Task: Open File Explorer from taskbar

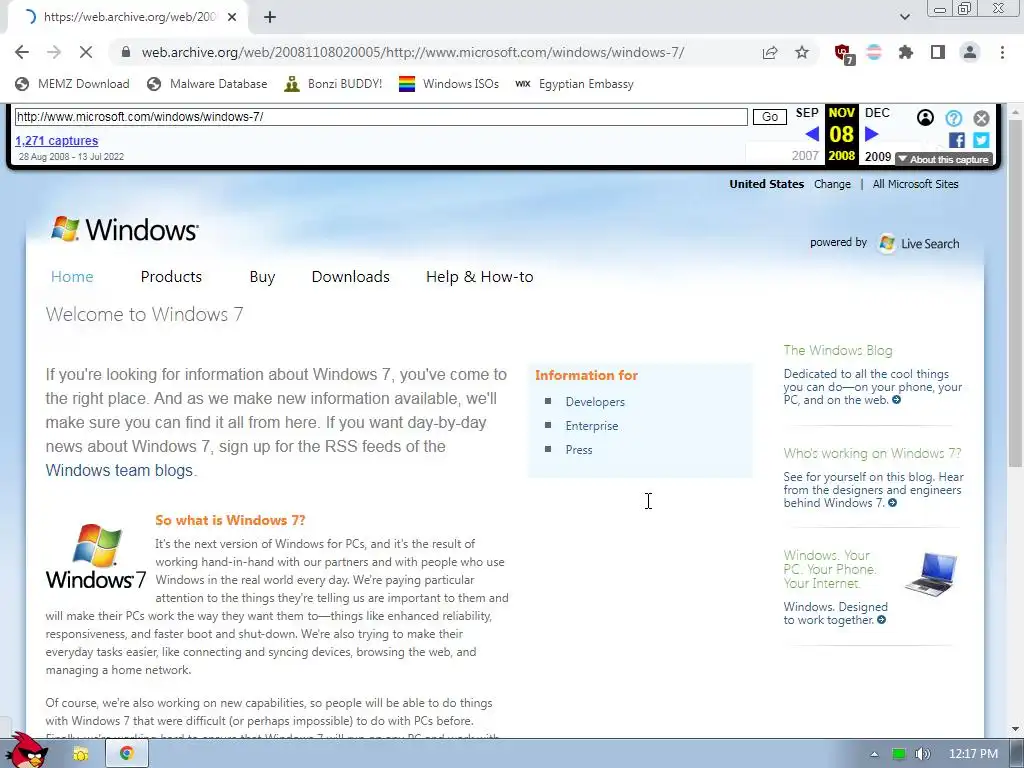Action: point(80,754)
